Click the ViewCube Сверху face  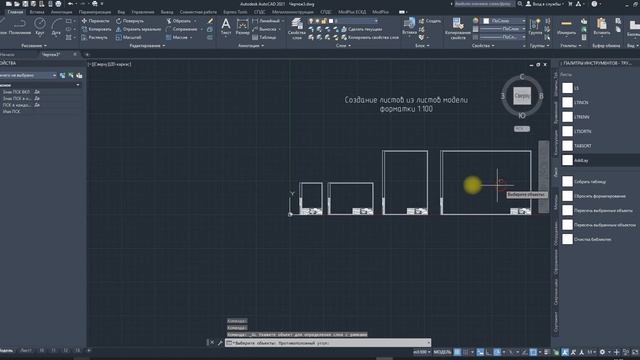pyautogui.click(x=522, y=96)
